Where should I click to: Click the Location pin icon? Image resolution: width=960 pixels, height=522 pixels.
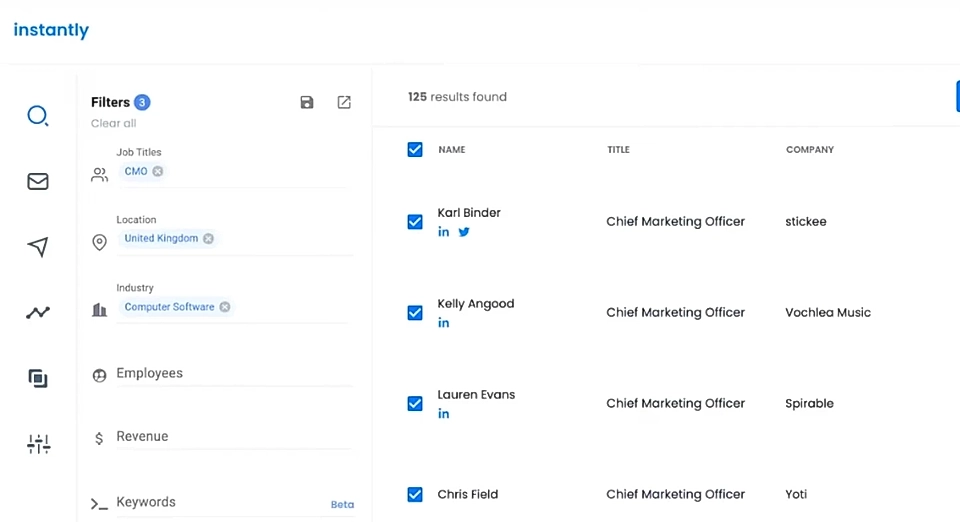point(99,242)
